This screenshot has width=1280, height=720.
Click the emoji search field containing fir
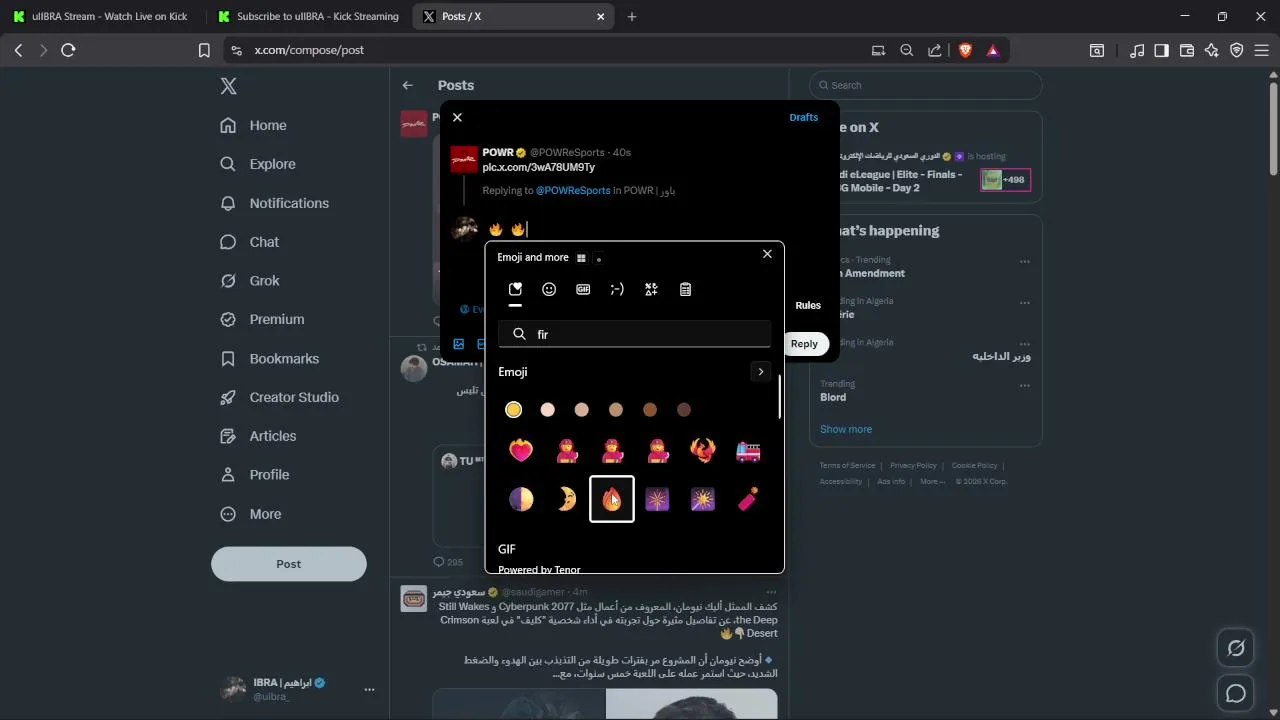[x=635, y=334]
